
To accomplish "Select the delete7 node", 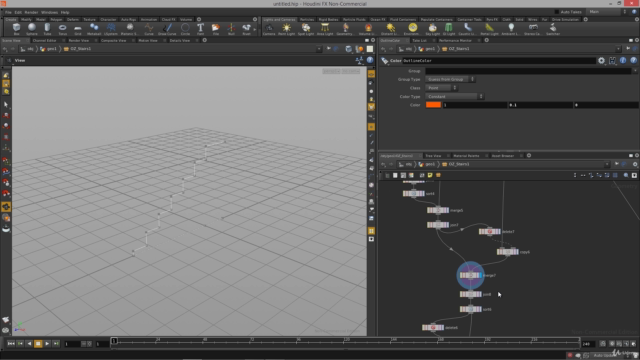I will 489,231.
